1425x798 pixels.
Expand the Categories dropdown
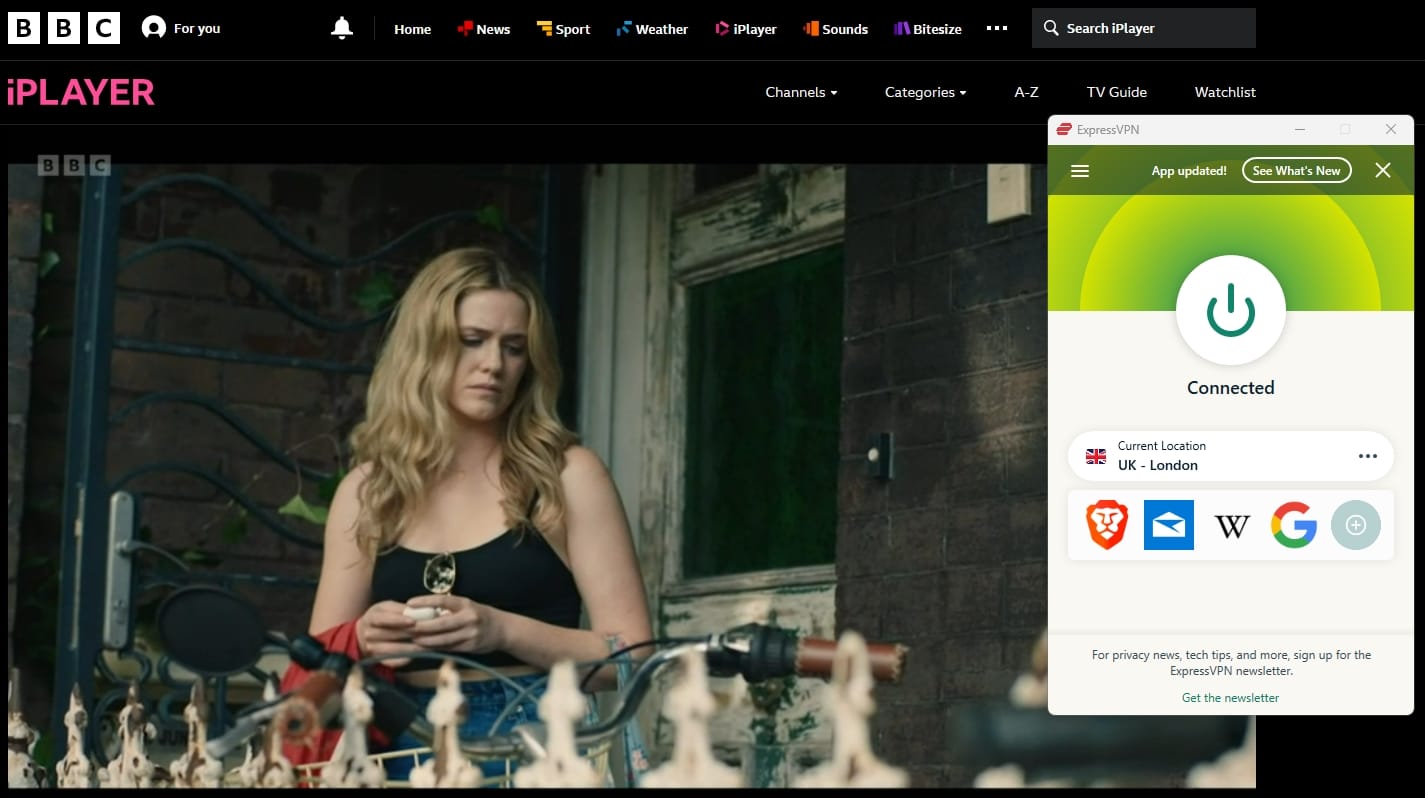926,92
